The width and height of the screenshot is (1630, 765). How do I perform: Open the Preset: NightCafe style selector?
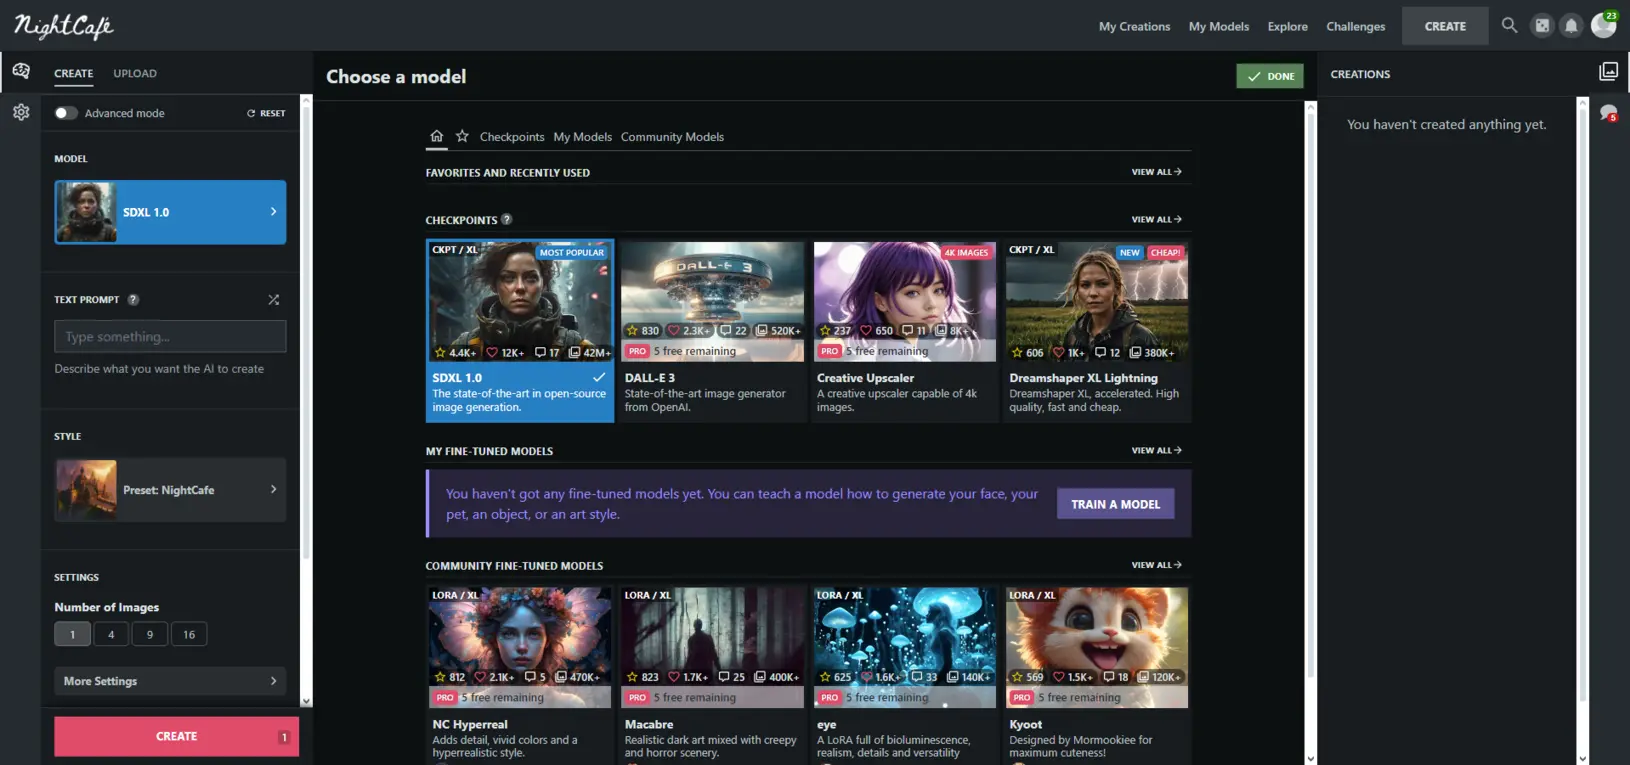pos(170,490)
